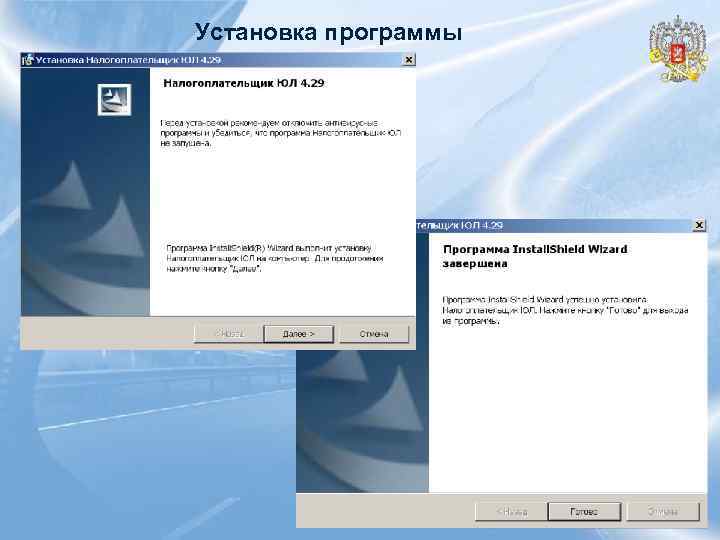Click Готово to finish InstallShield Wizard
720x540 pixels.
coord(584,511)
